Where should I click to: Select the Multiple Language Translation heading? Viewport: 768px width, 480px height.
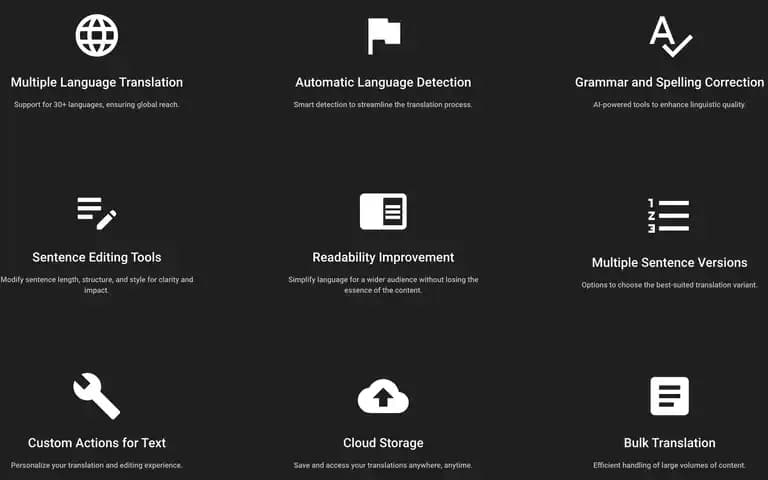click(x=97, y=82)
